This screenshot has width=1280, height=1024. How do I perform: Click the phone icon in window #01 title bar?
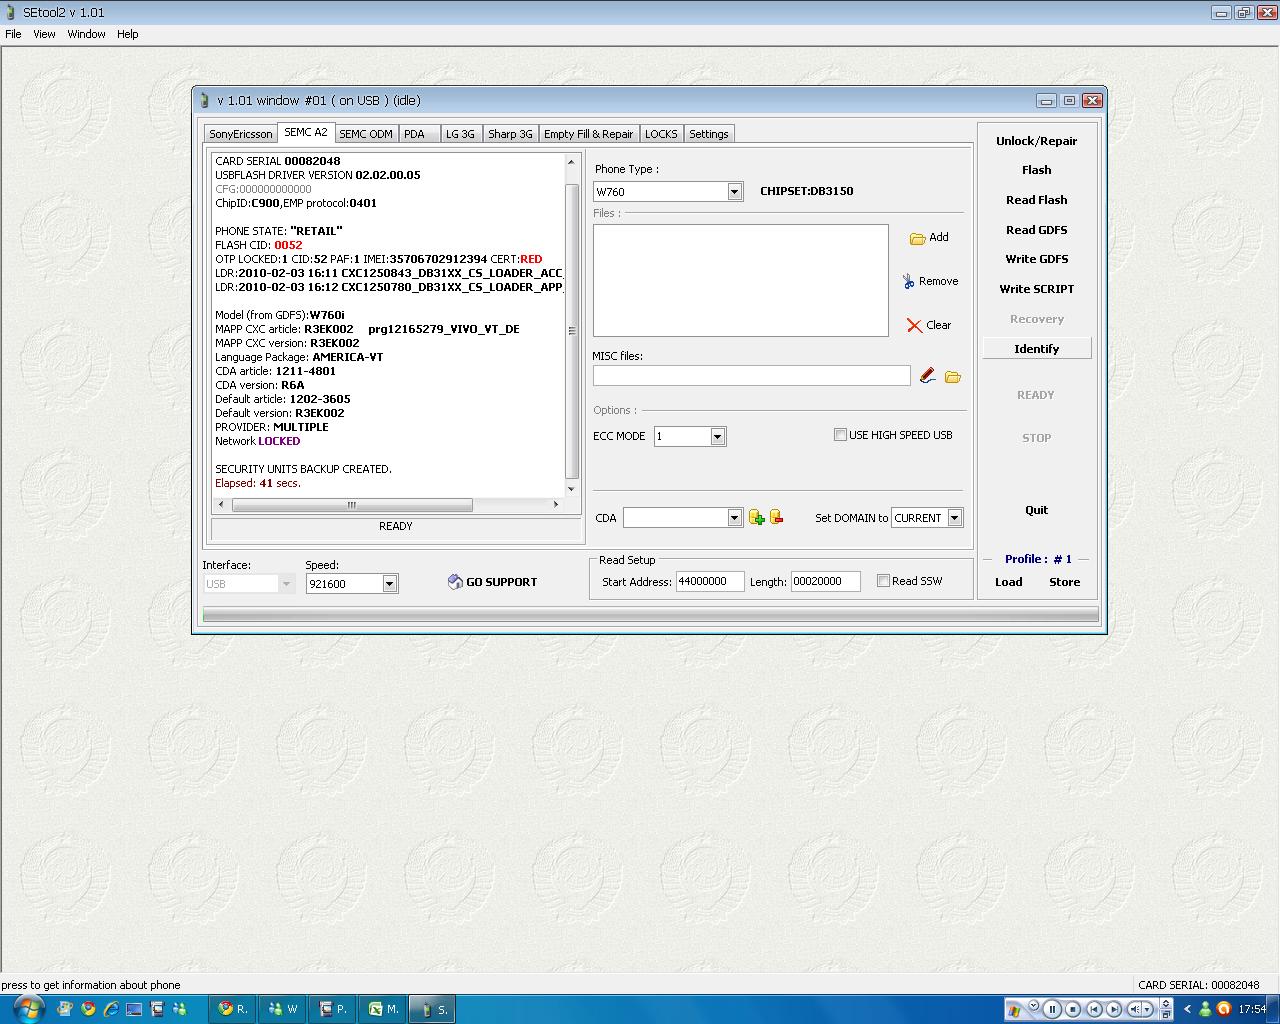click(x=205, y=100)
